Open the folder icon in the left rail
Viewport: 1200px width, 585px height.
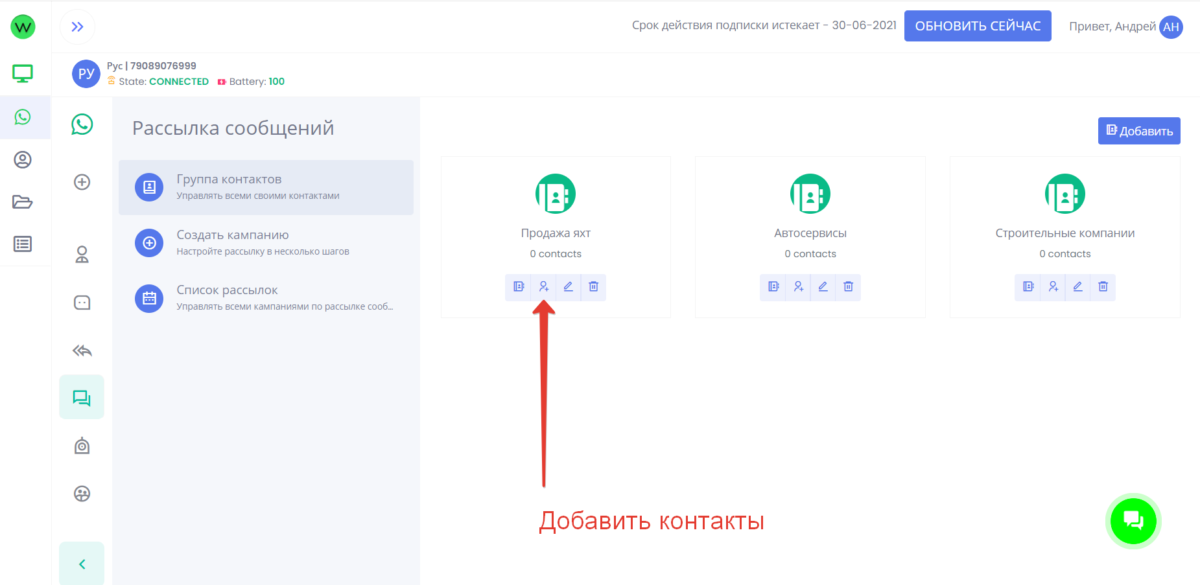point(22,202)
